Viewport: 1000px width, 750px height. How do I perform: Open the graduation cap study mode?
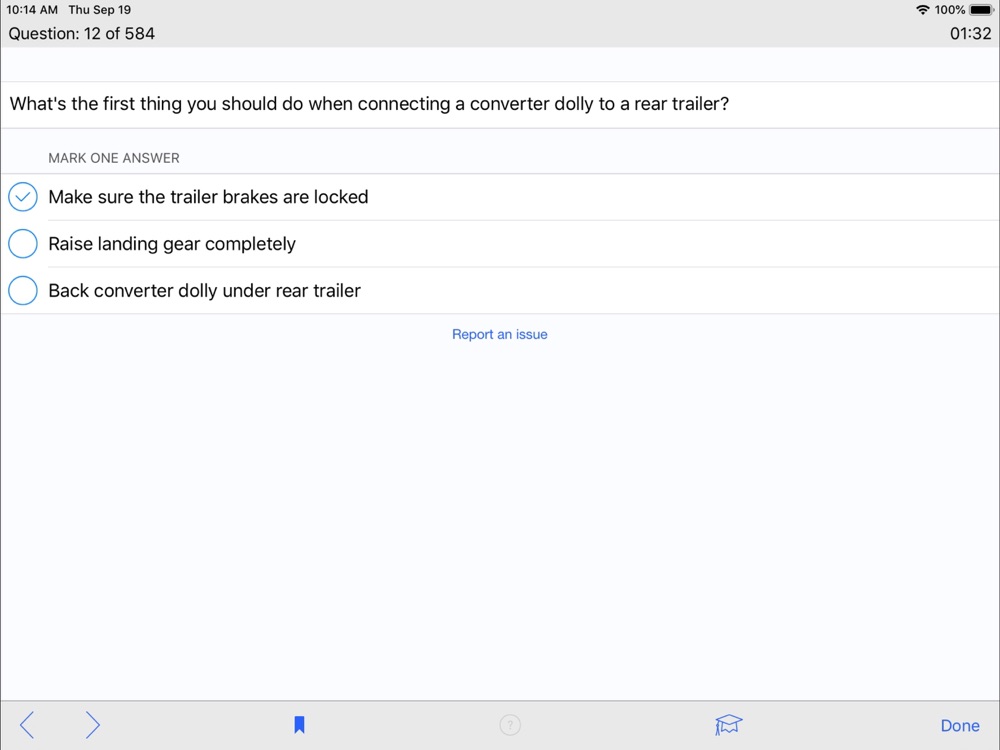pos(729,725)
